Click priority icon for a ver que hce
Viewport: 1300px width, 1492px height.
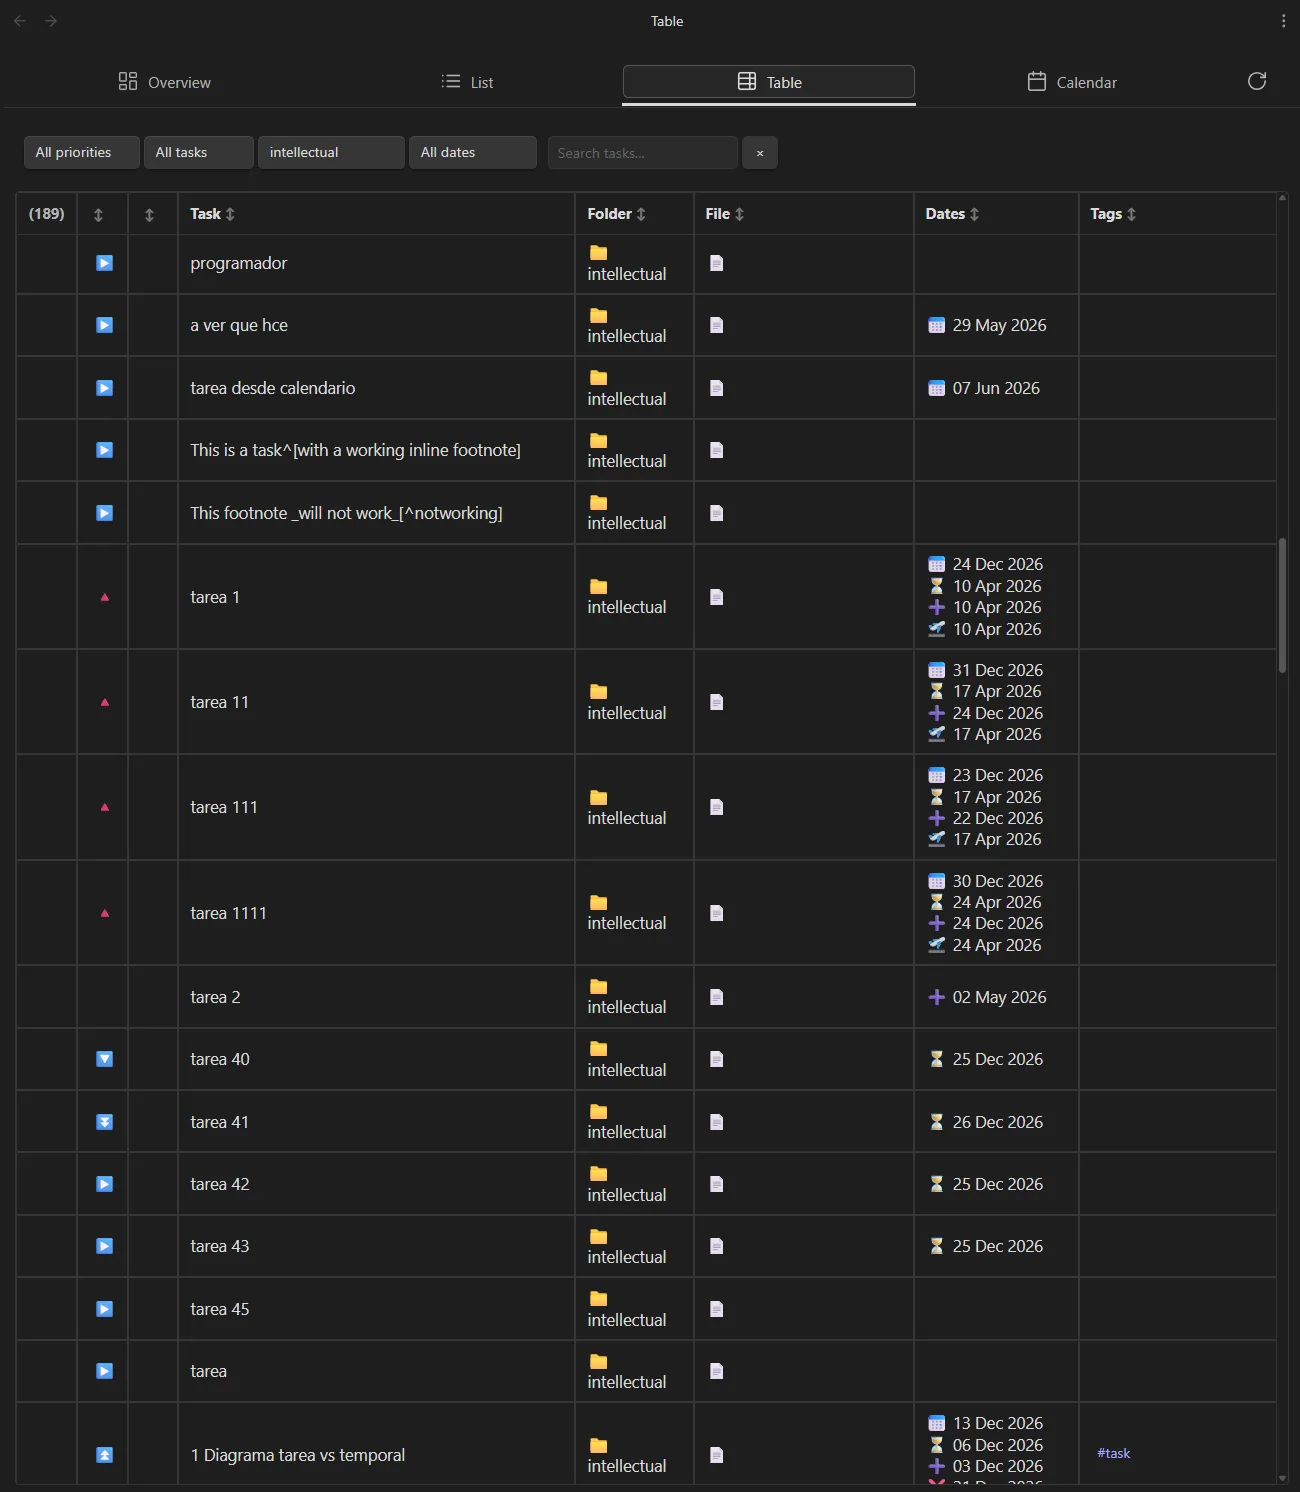[104, 325]
